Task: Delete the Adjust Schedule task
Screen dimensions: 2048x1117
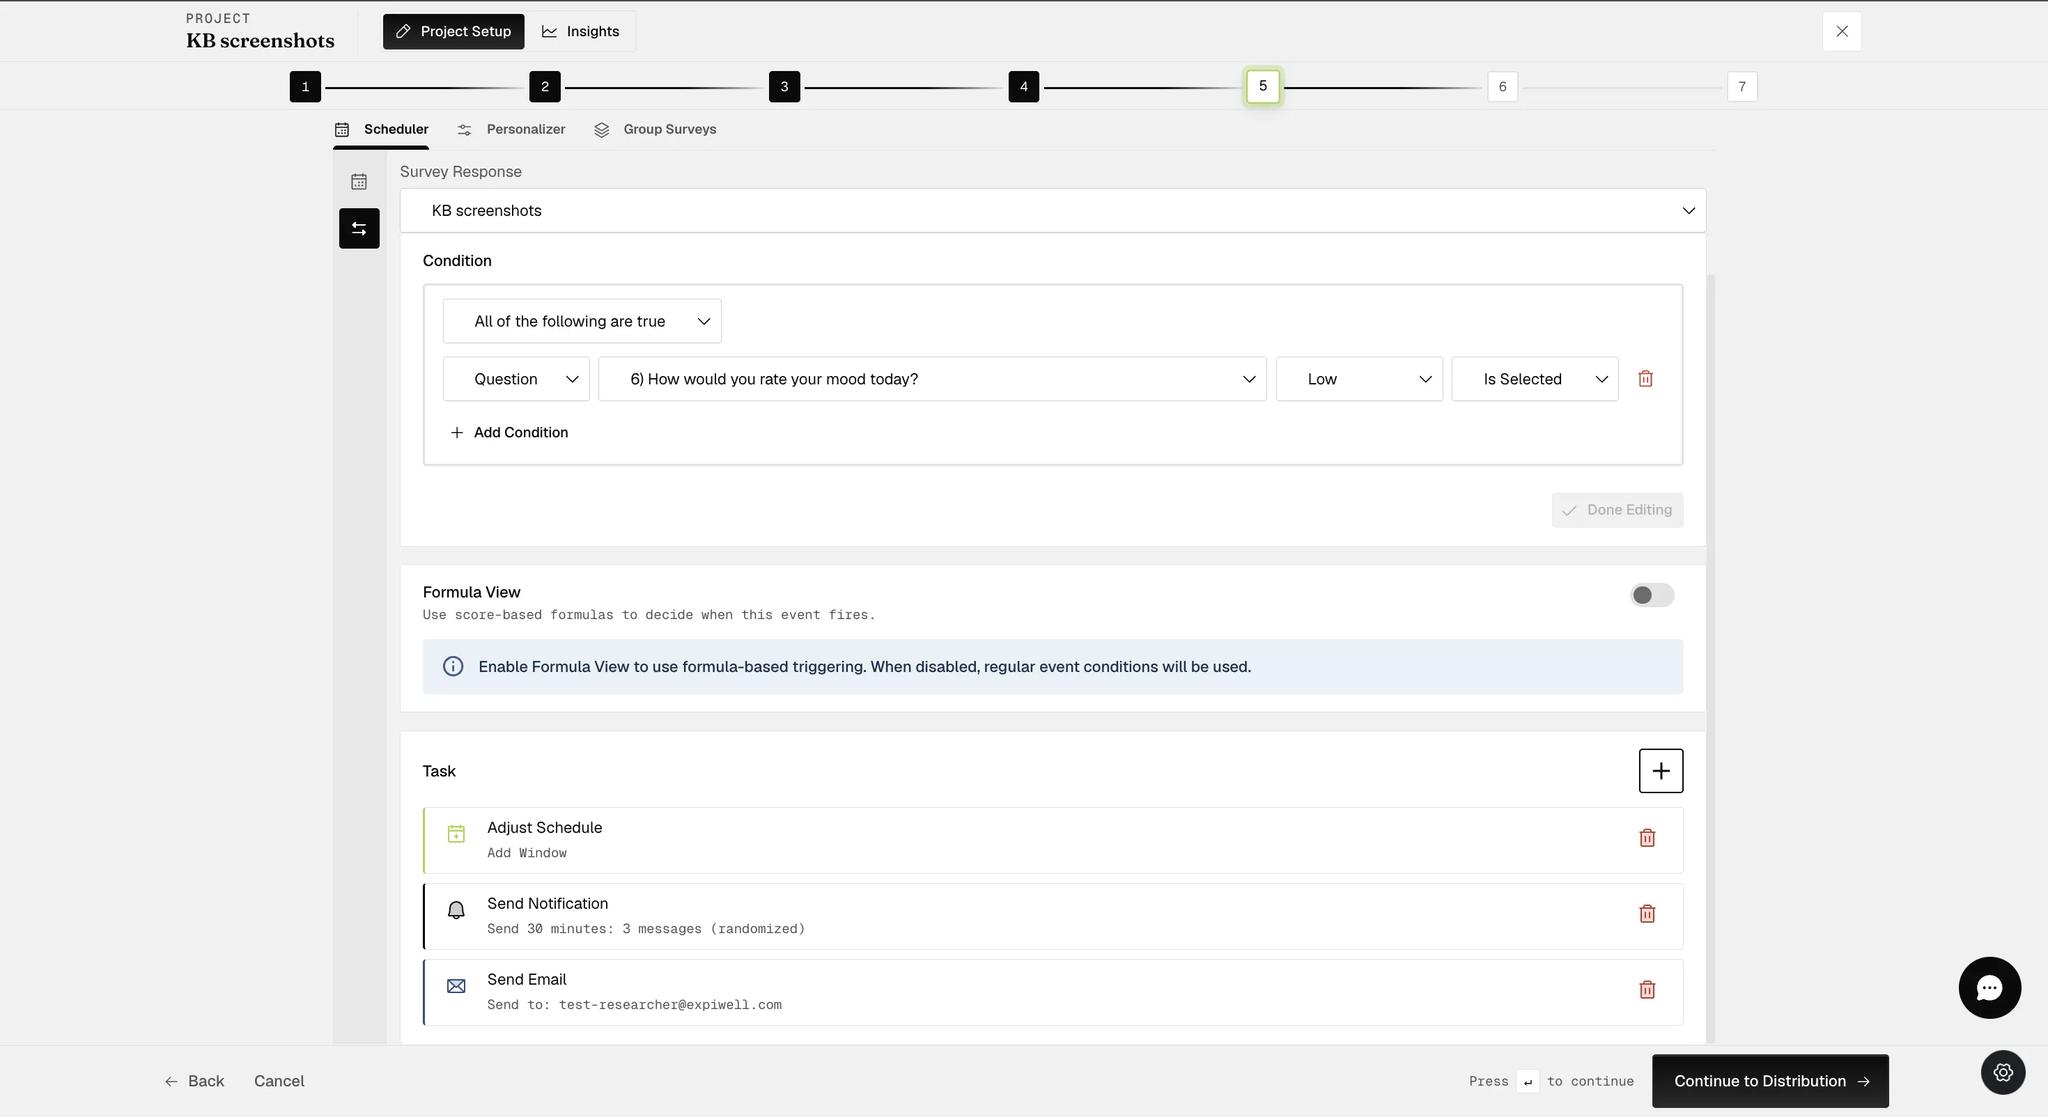Action: coord(1647,838)
